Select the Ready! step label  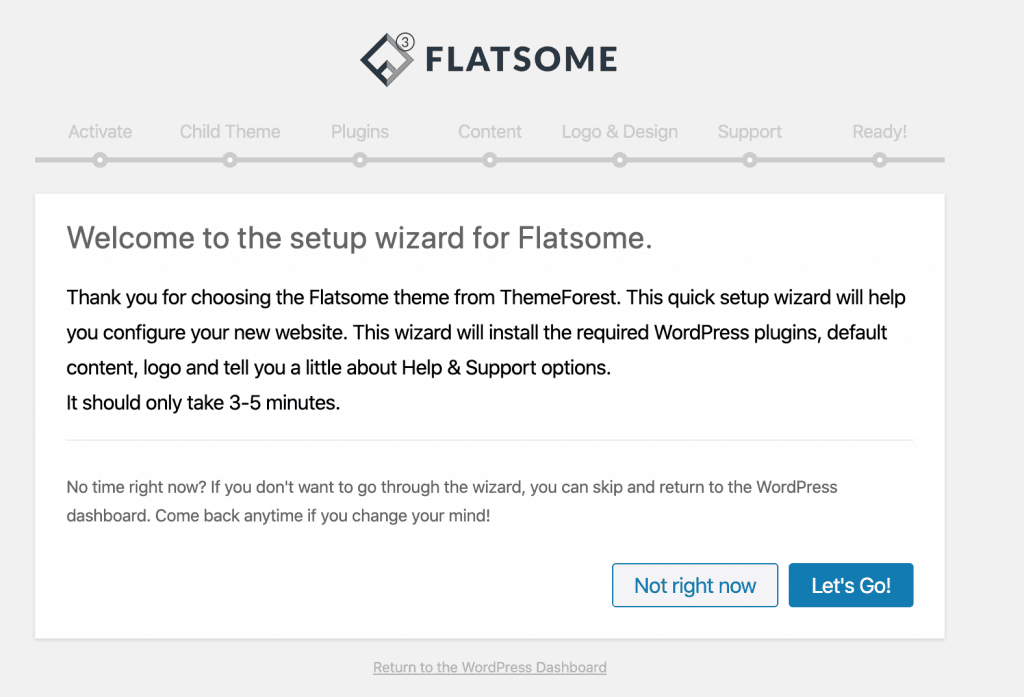[x=879, y=131]
